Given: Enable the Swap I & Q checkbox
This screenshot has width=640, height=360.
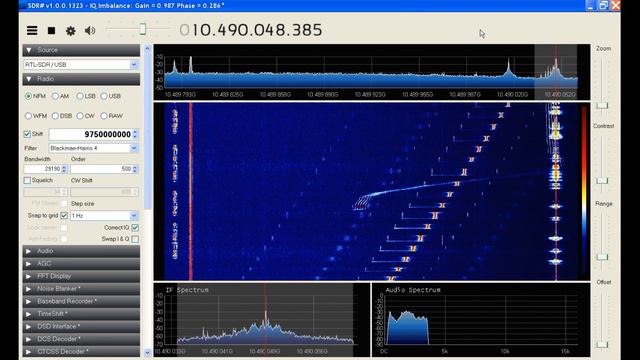Looking at the screenshot, I should [x=135, y=239].
